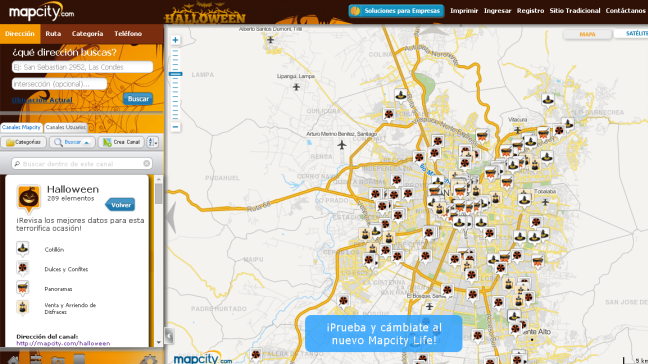
Task: Click the search within channel field
Action: tap(82, 164)
